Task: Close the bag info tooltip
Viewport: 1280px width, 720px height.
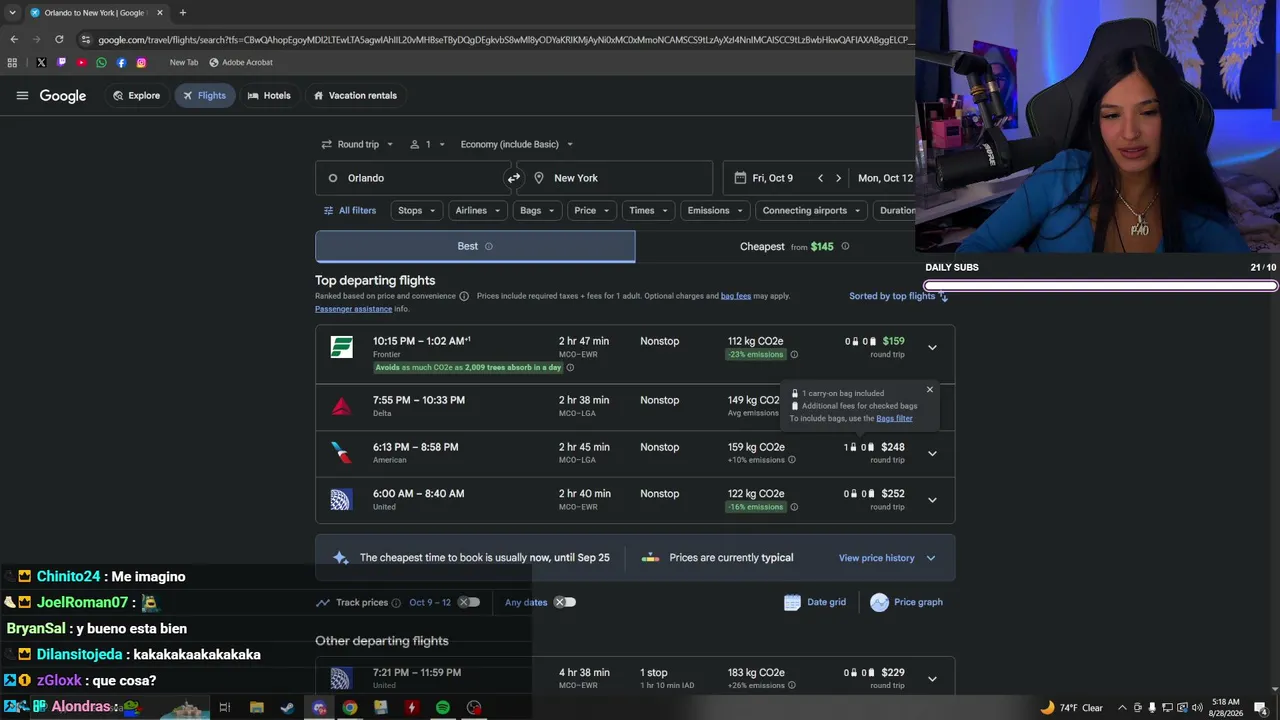Action: (929, 390)
